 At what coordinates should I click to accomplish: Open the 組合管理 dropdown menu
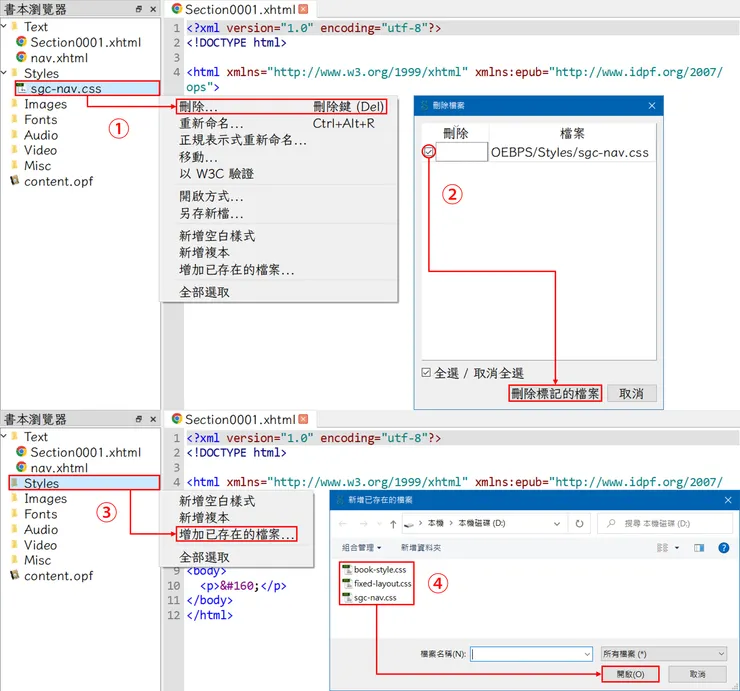point(362,548)
